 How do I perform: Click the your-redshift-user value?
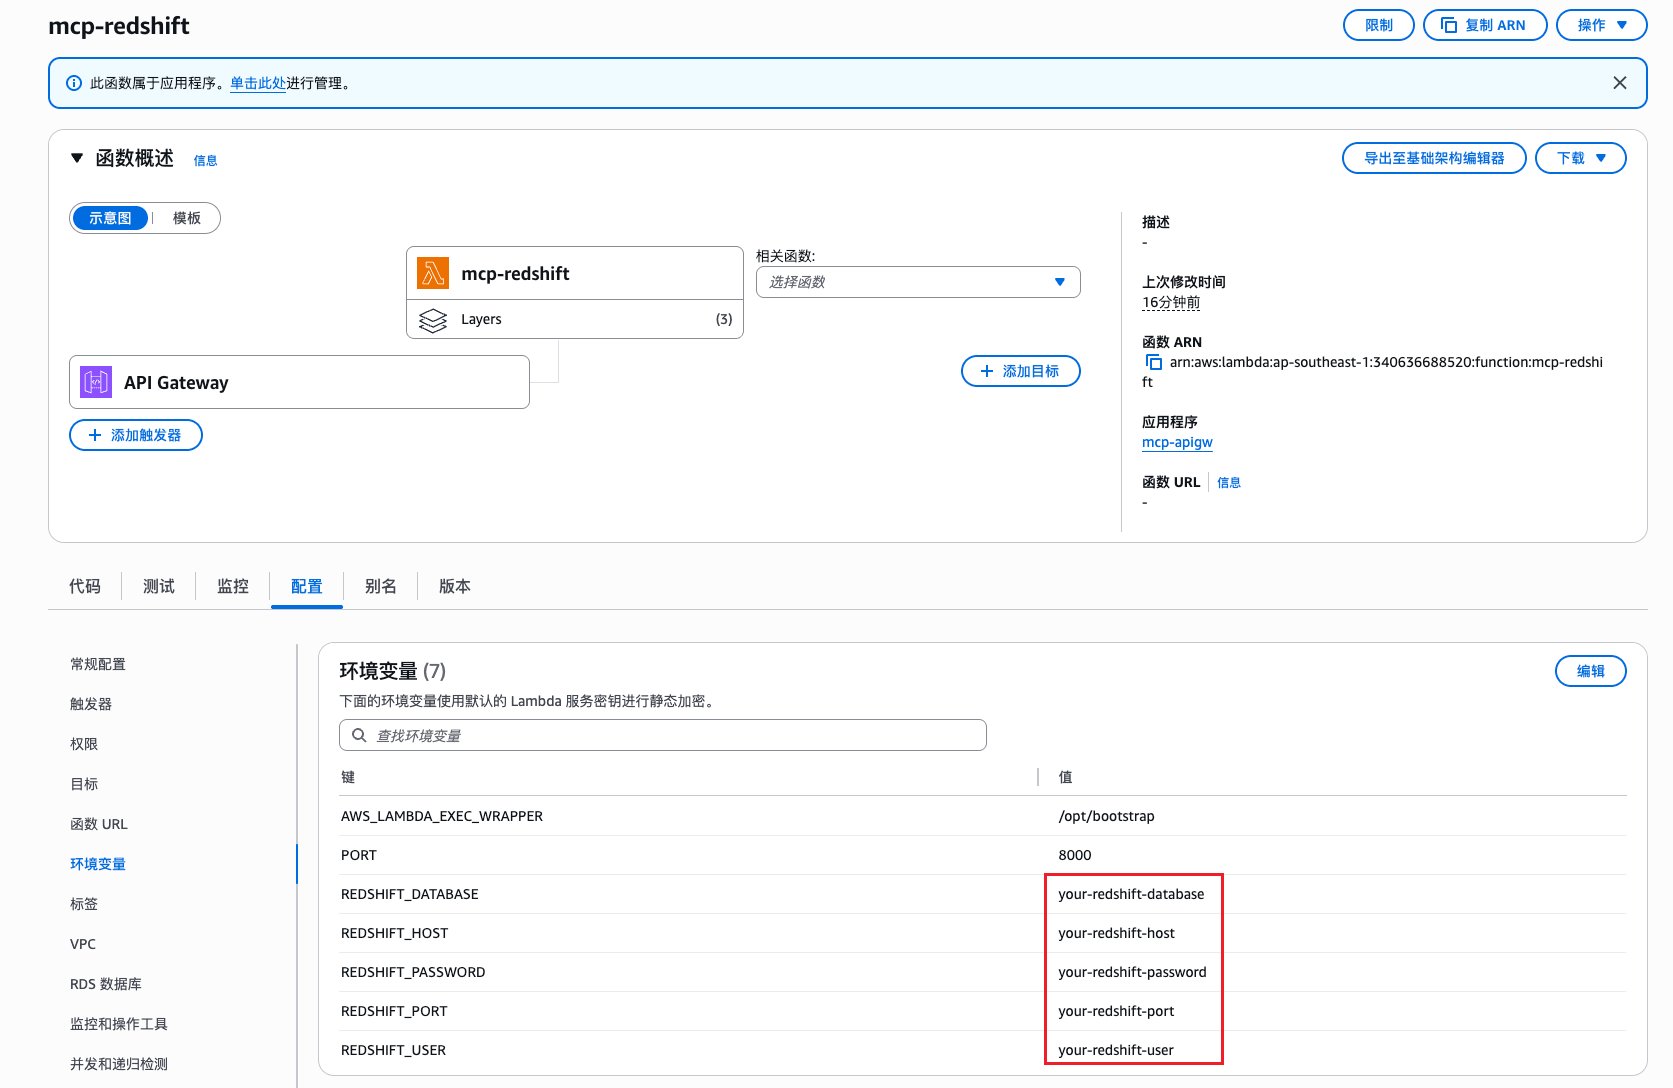click(1116, 1050)
